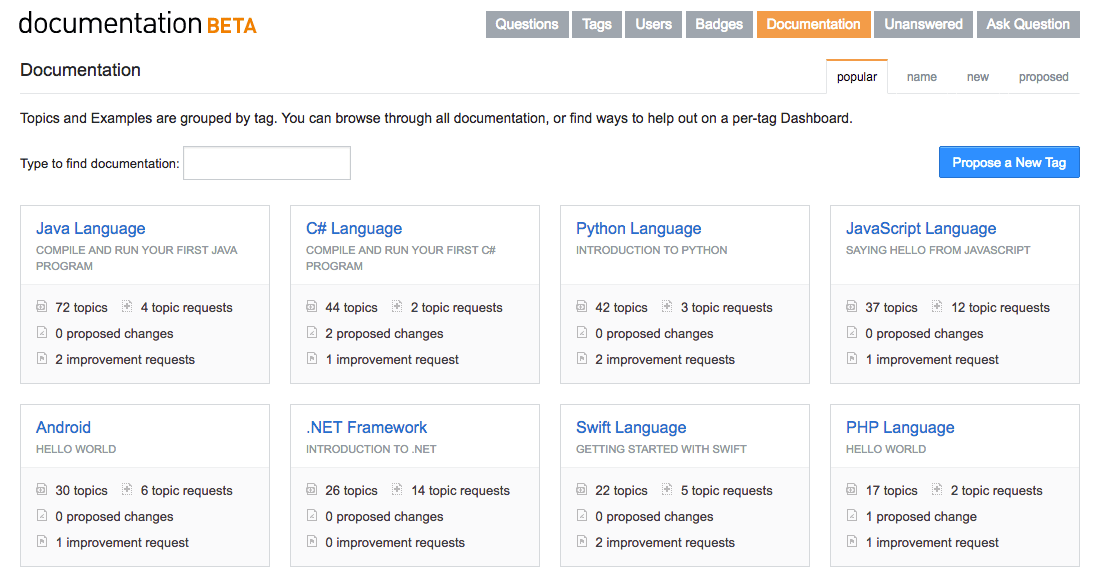Click proposed change icon in PHP Language card
Viewport: 1101px width, 580px height.
tap(852, 515)
